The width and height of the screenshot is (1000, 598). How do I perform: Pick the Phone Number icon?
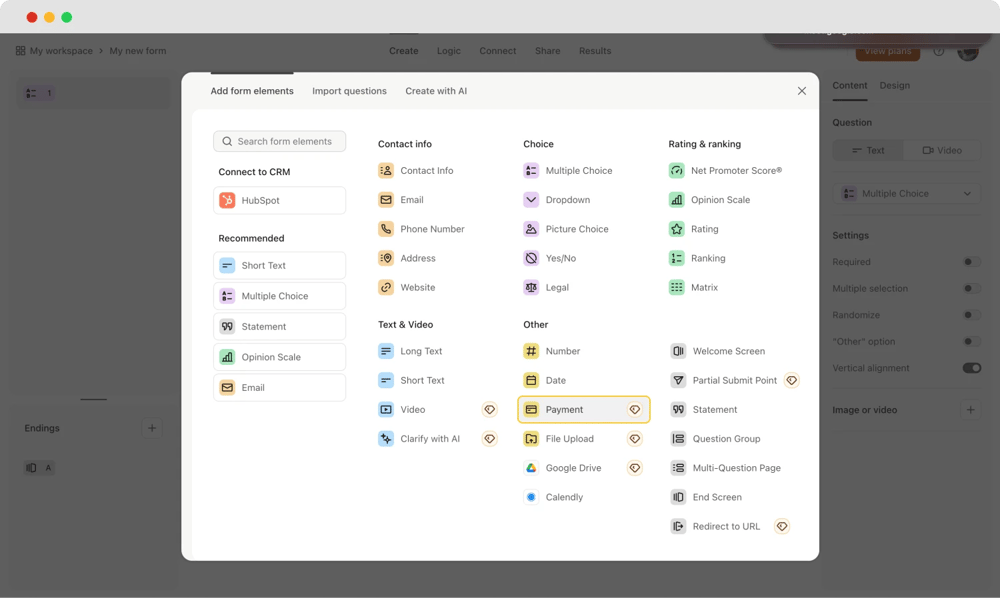[x=386, y=229]
